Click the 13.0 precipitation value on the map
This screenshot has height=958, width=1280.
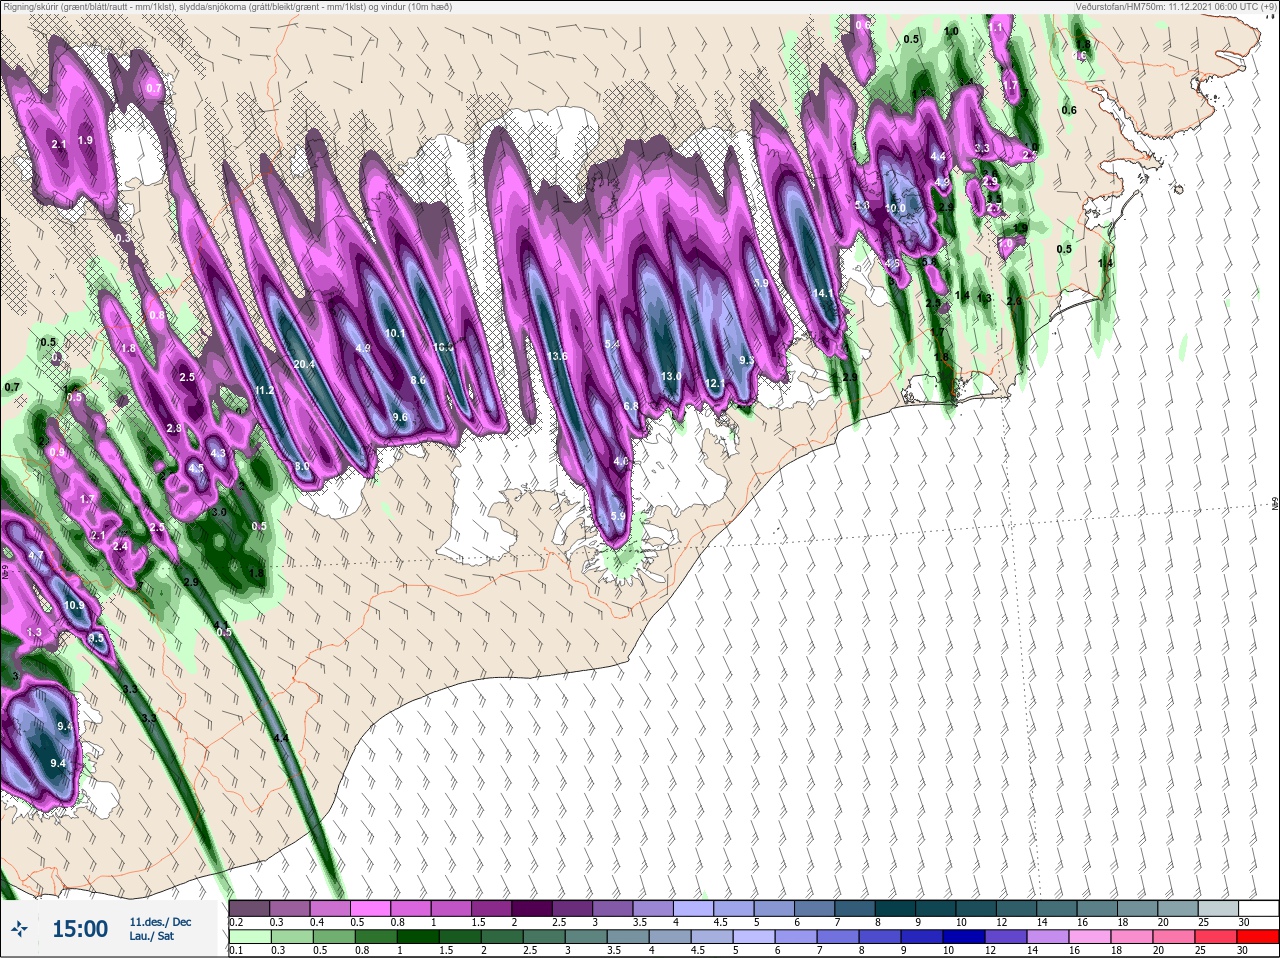click(x=671, y=376)
